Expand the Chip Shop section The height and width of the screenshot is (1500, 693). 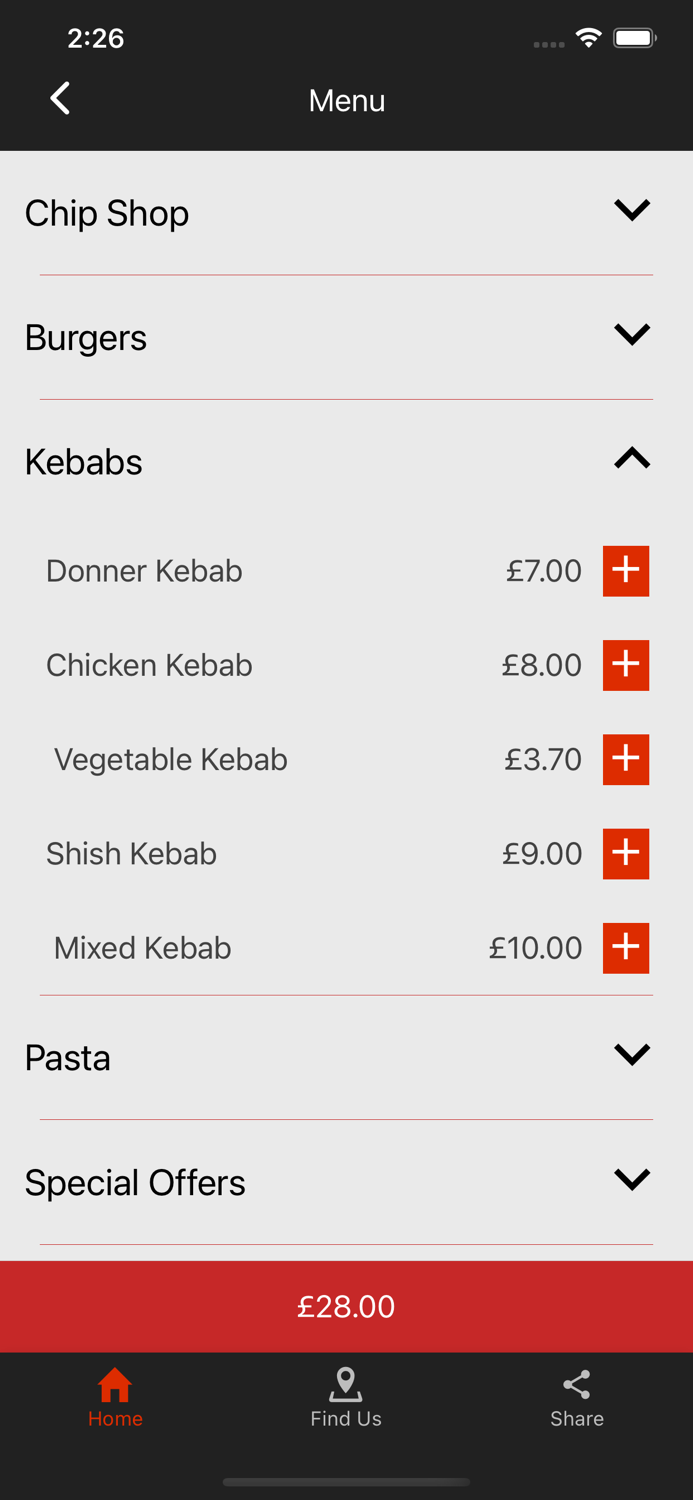(x=631, y=210)
